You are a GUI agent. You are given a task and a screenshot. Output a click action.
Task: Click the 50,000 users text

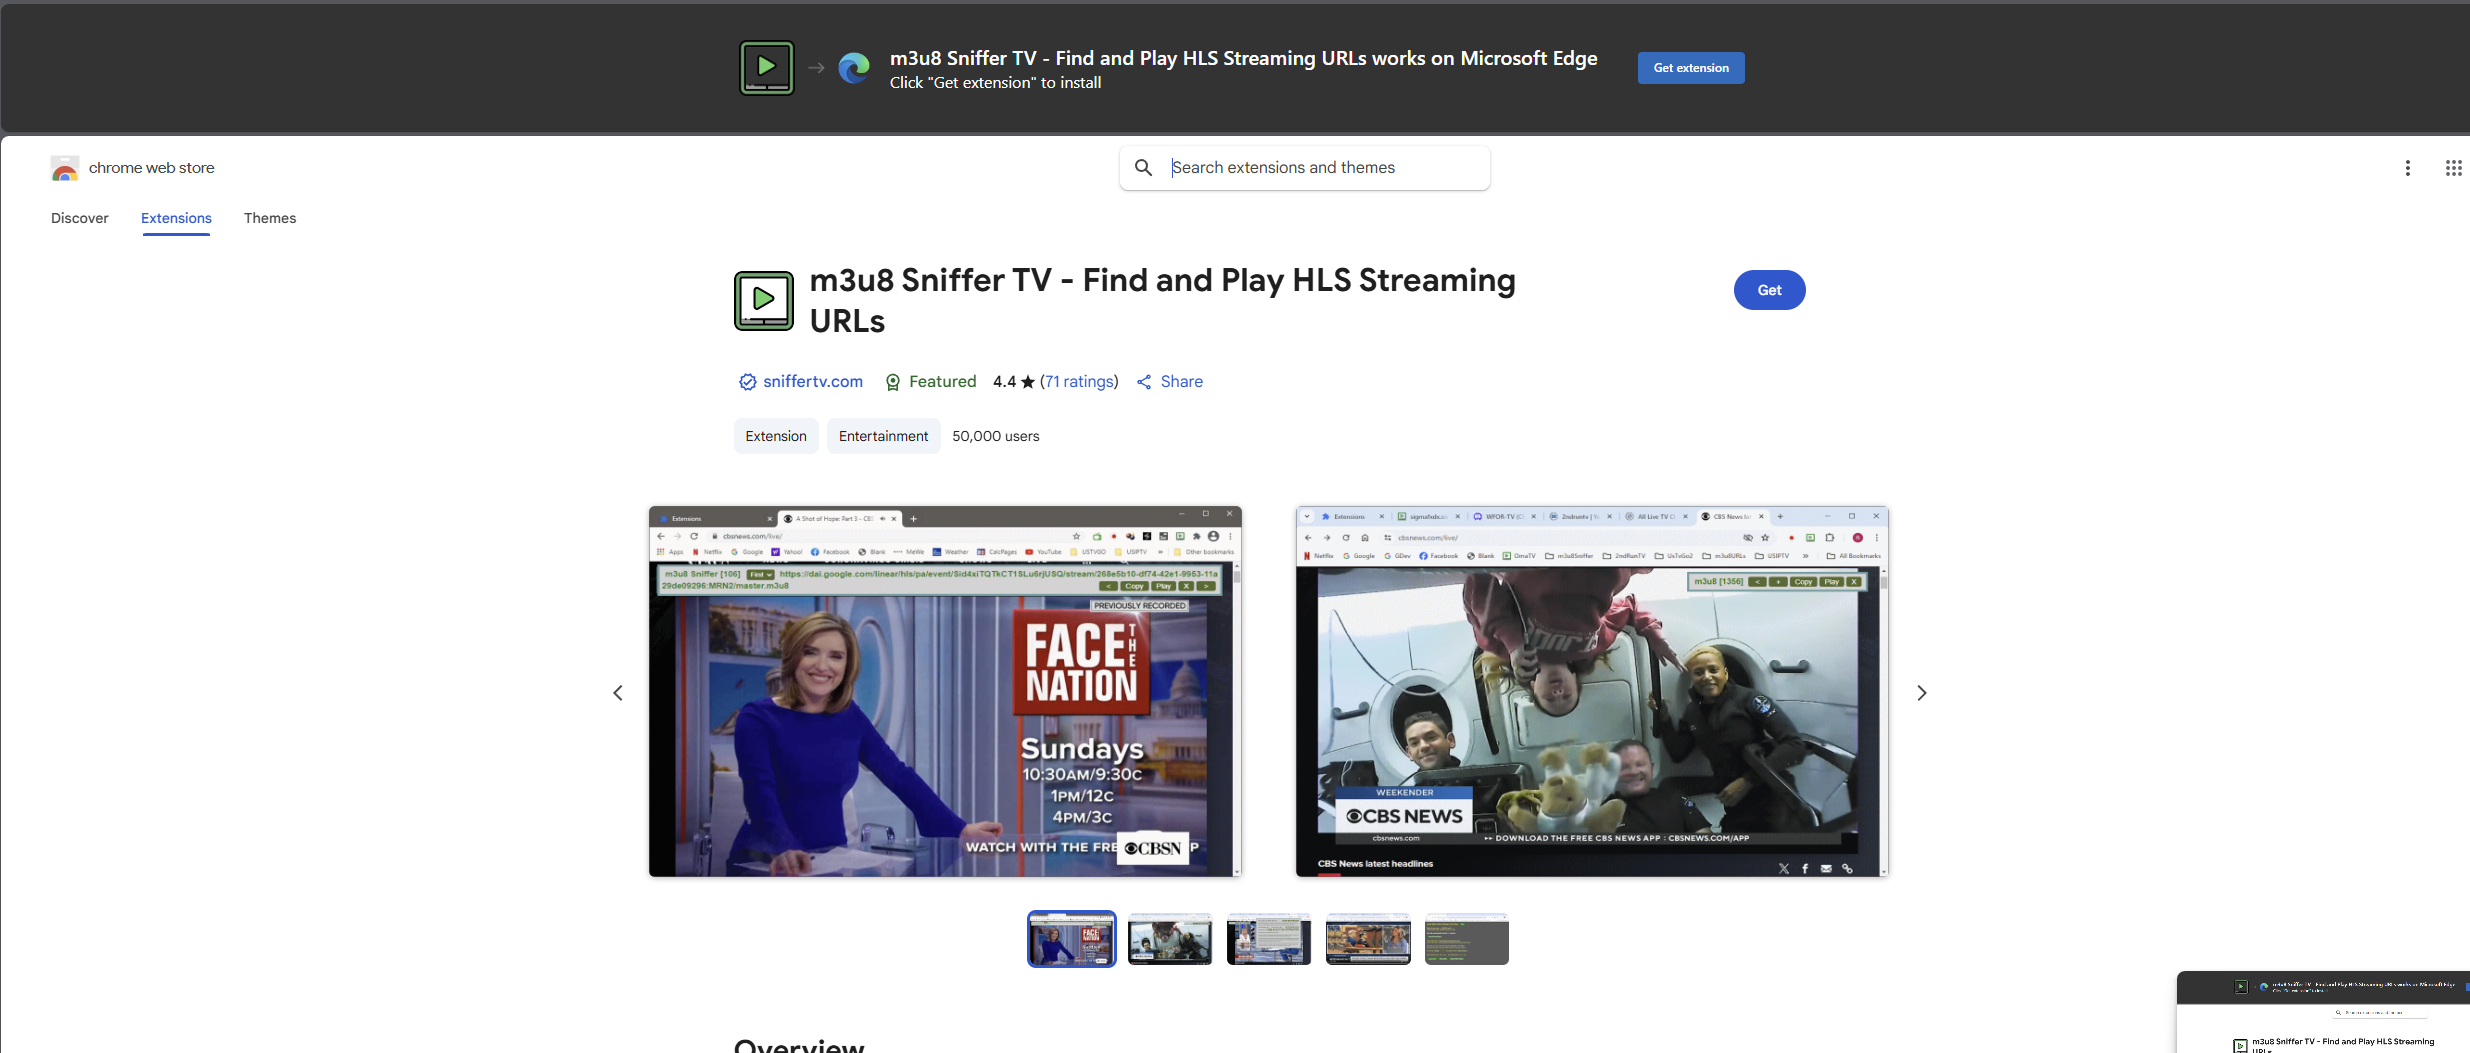995,436
